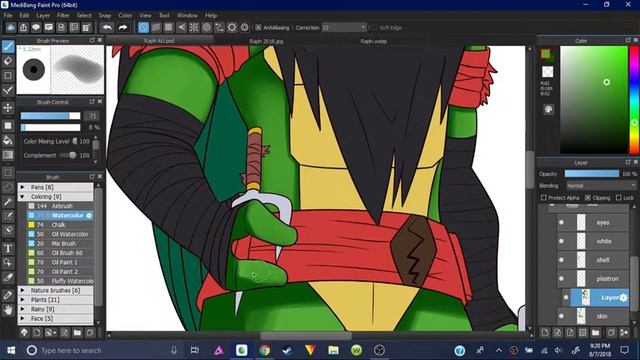Open the Layer menu
The image size is (640, 360).
(x=43, y=16)
